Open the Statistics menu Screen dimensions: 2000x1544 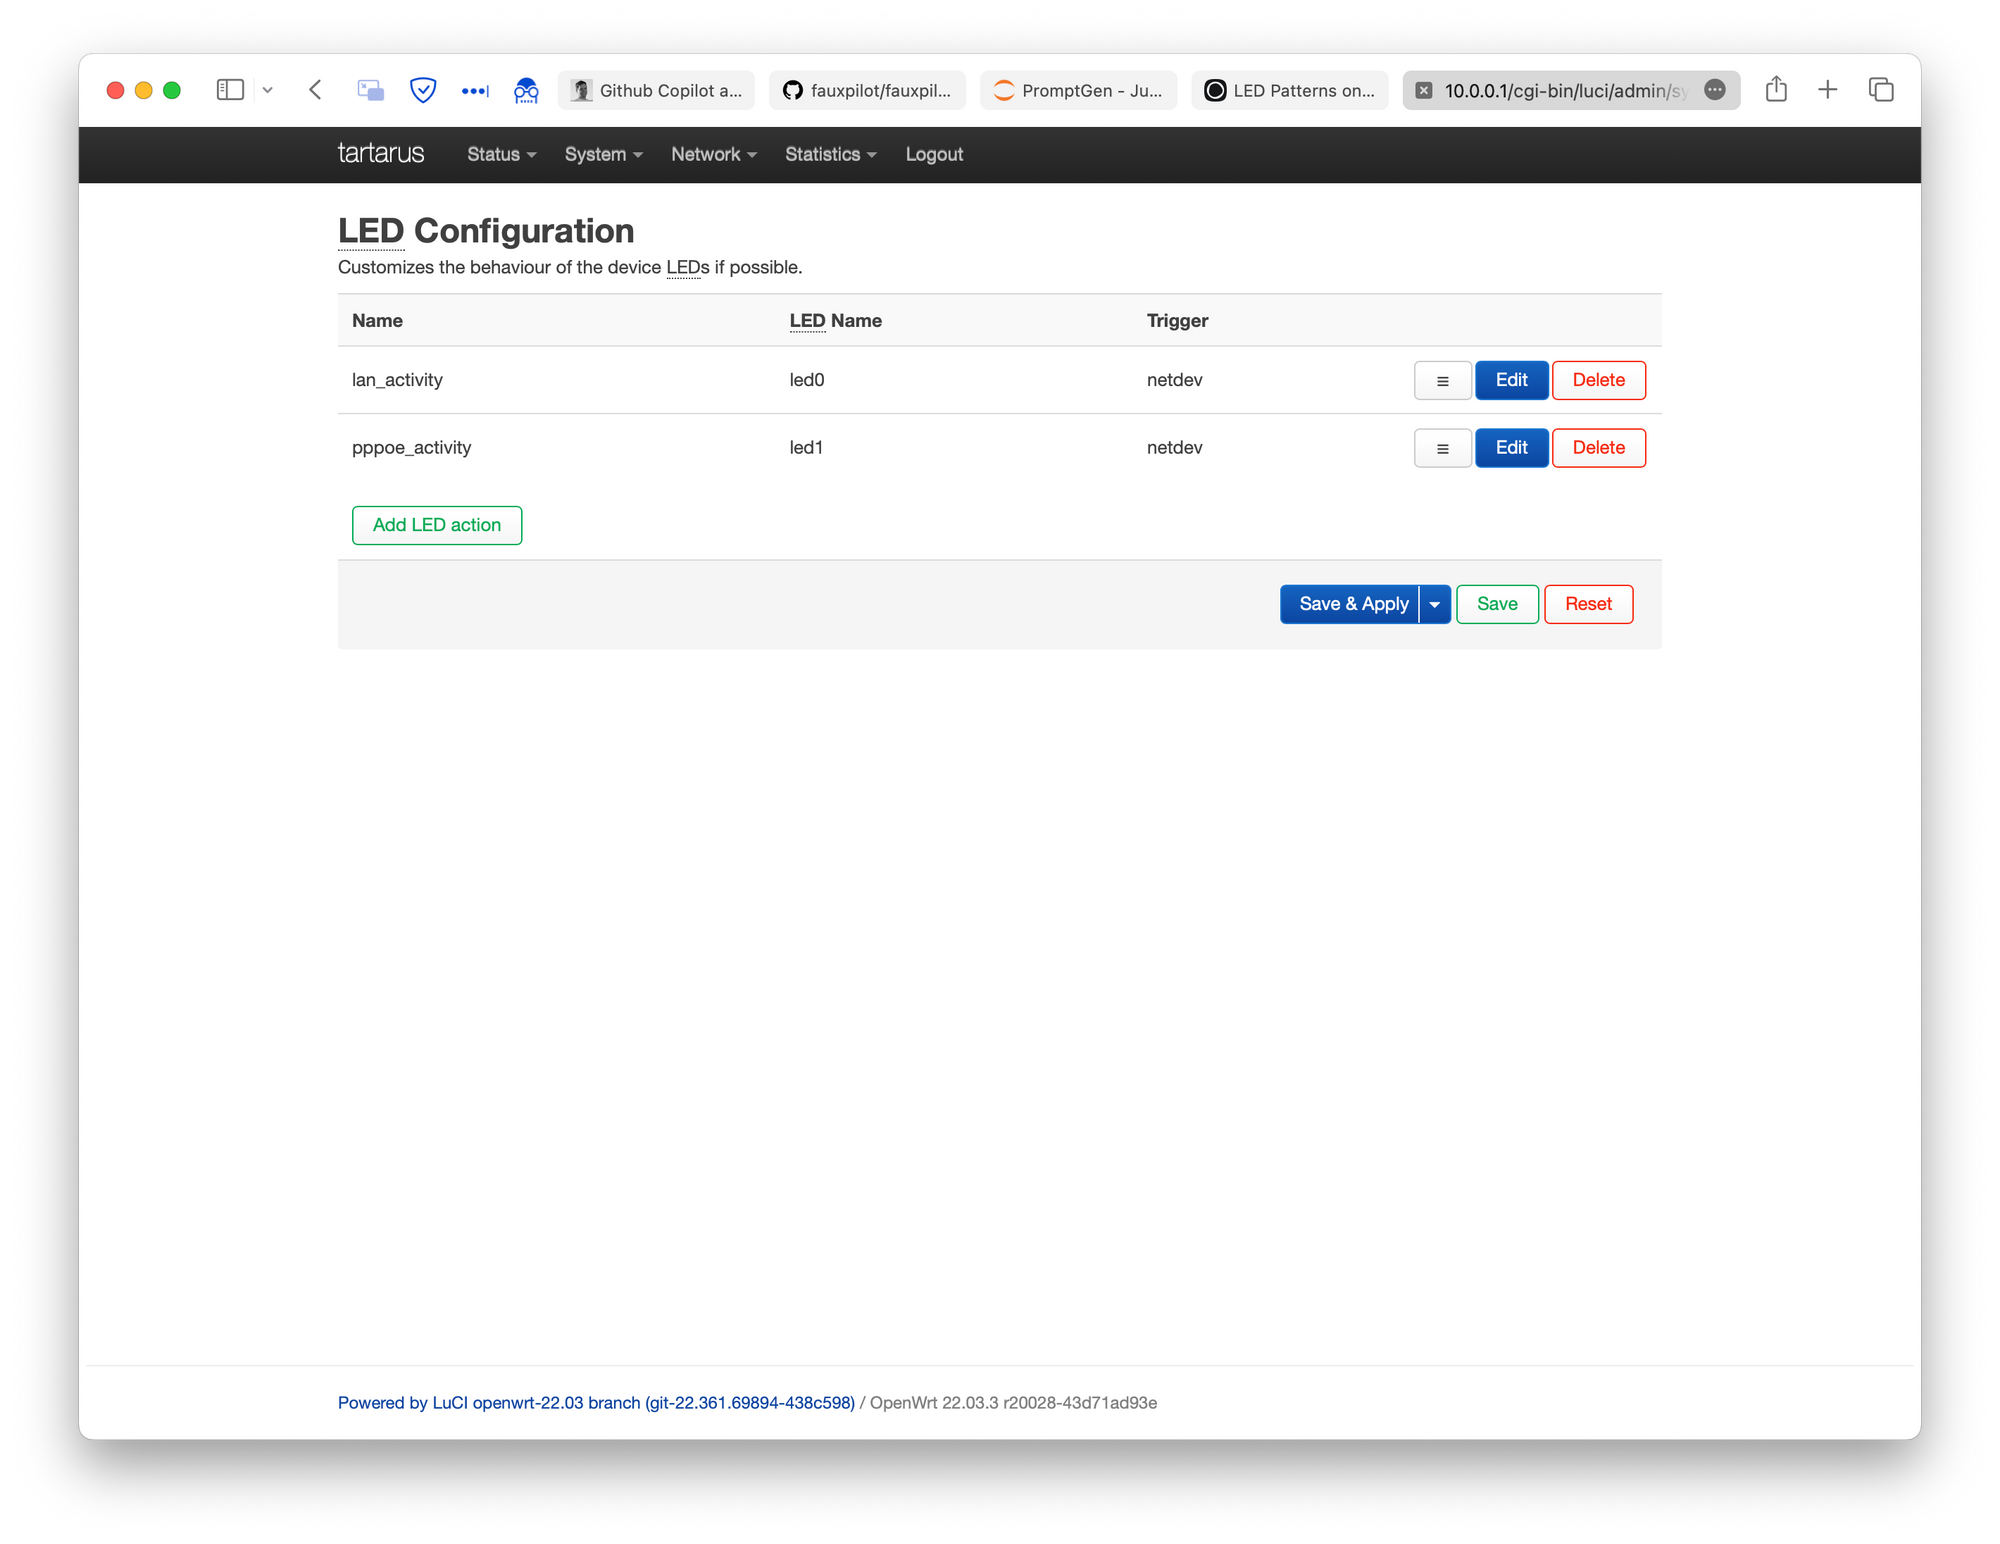point(831,154)
